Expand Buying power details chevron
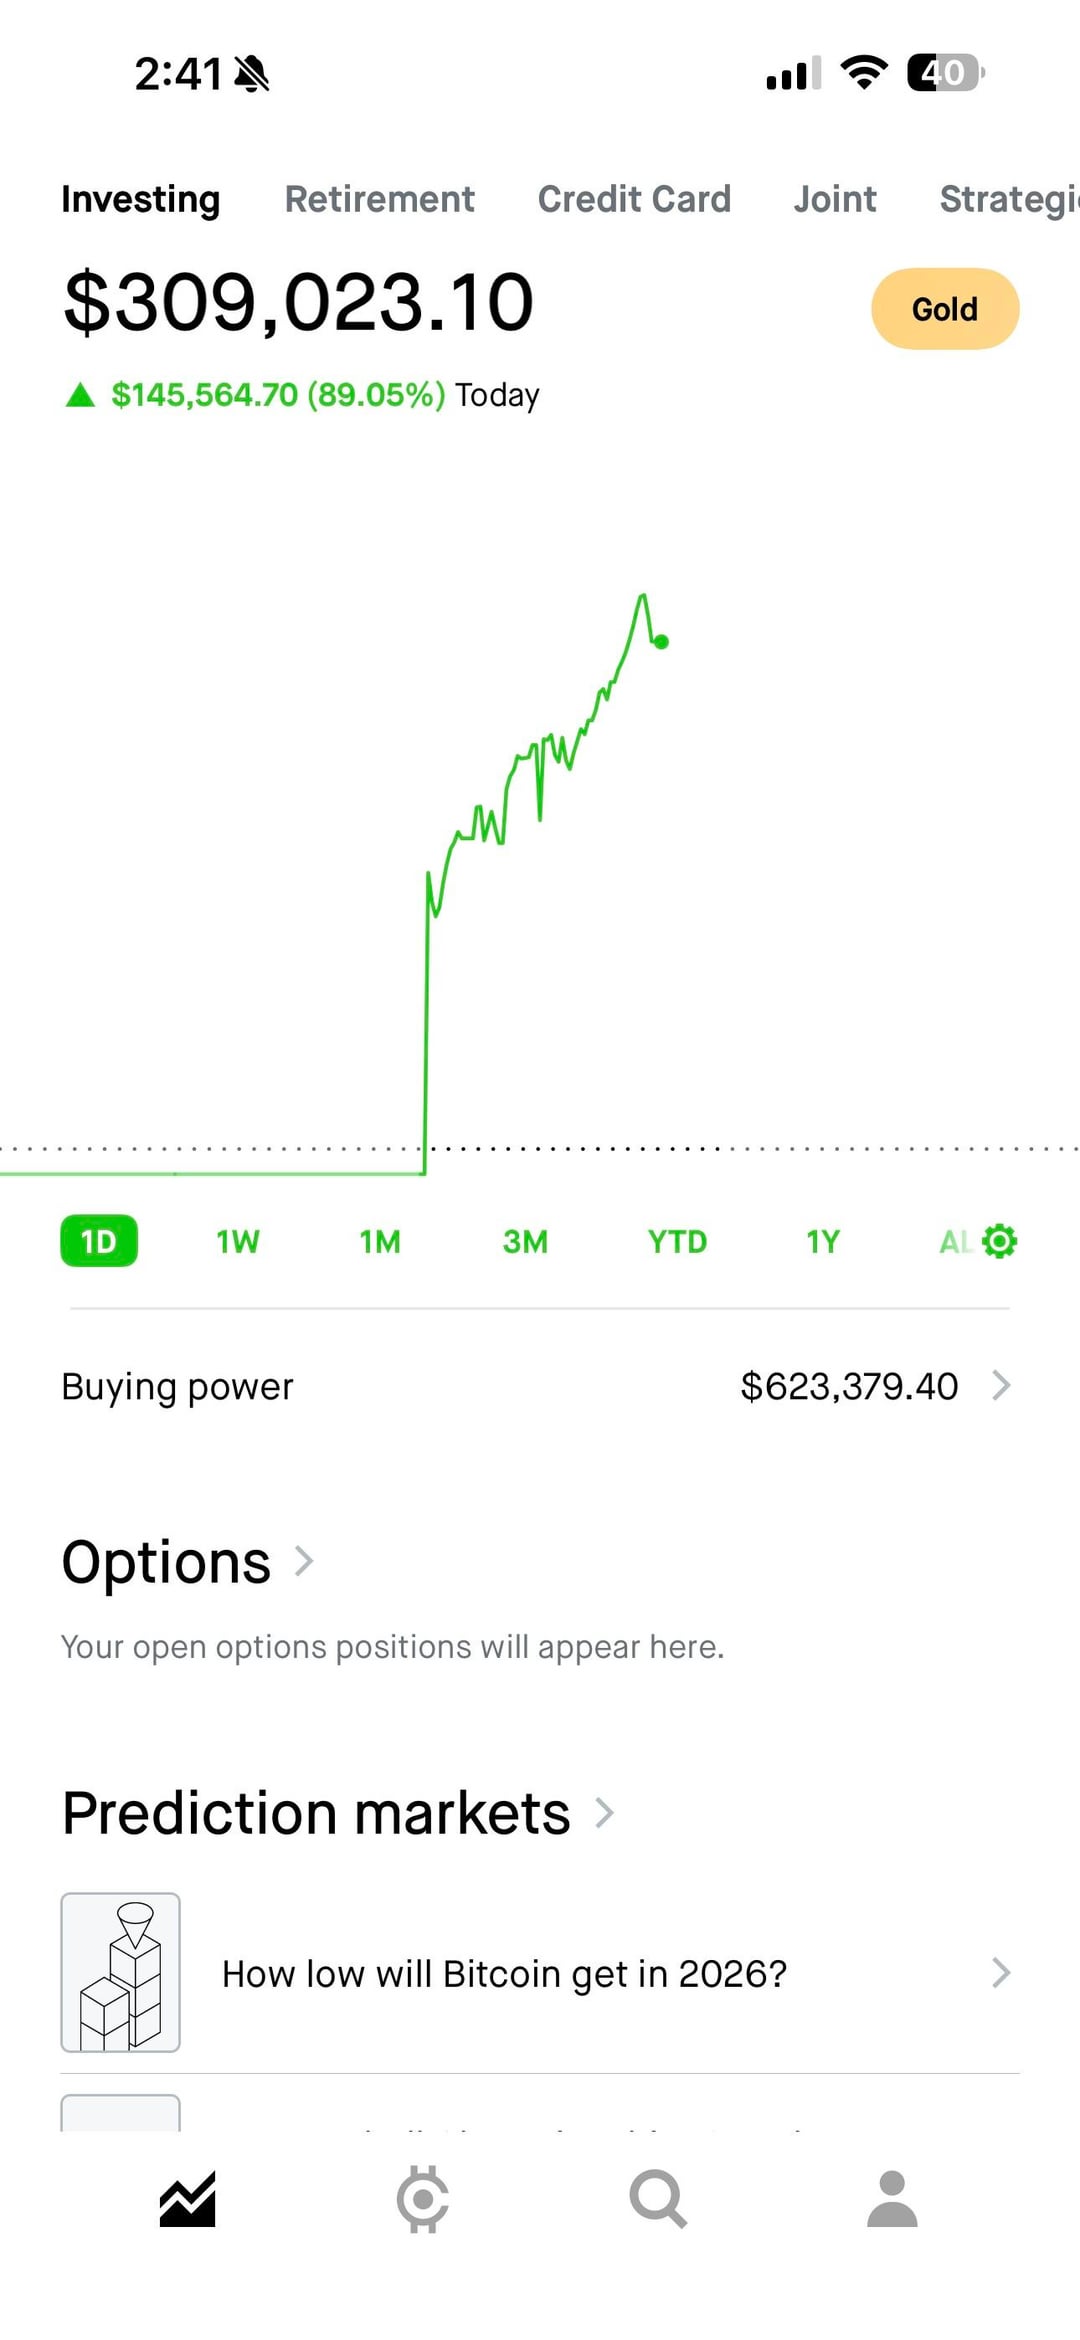 [1001, 1386]
